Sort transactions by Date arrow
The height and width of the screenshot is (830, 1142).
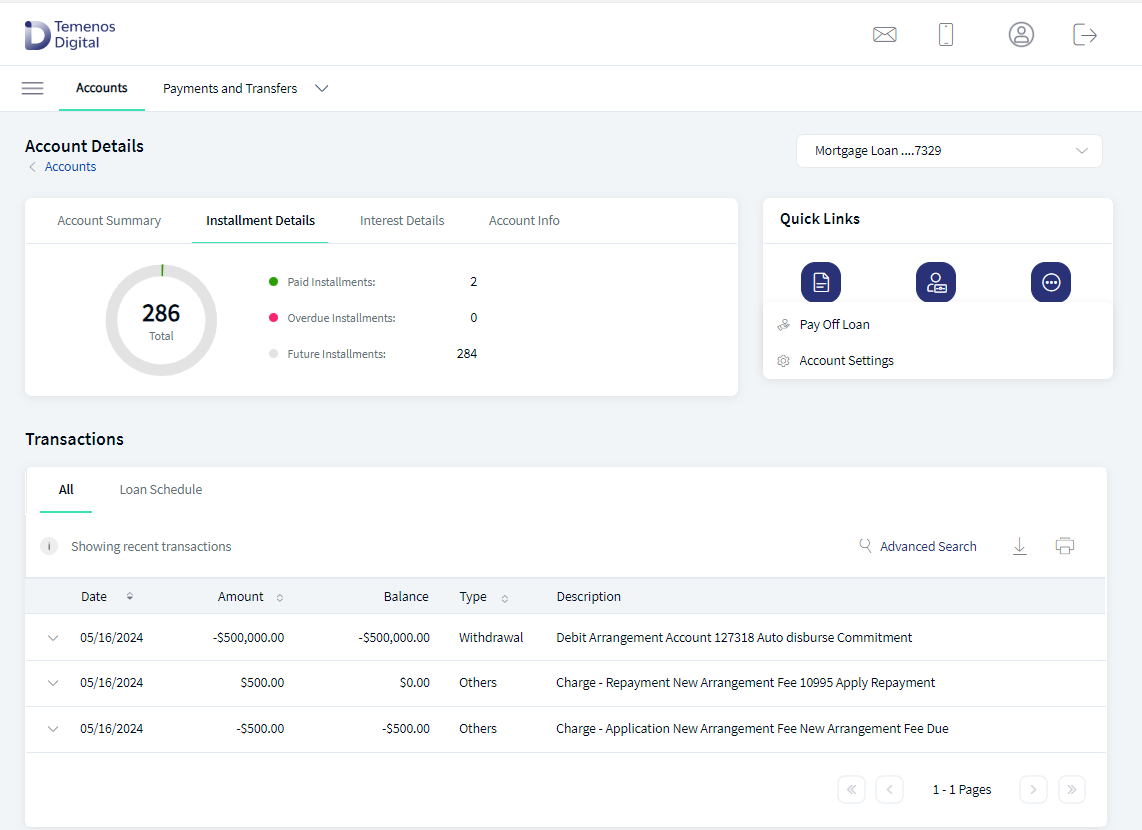(x=130, y=596)
